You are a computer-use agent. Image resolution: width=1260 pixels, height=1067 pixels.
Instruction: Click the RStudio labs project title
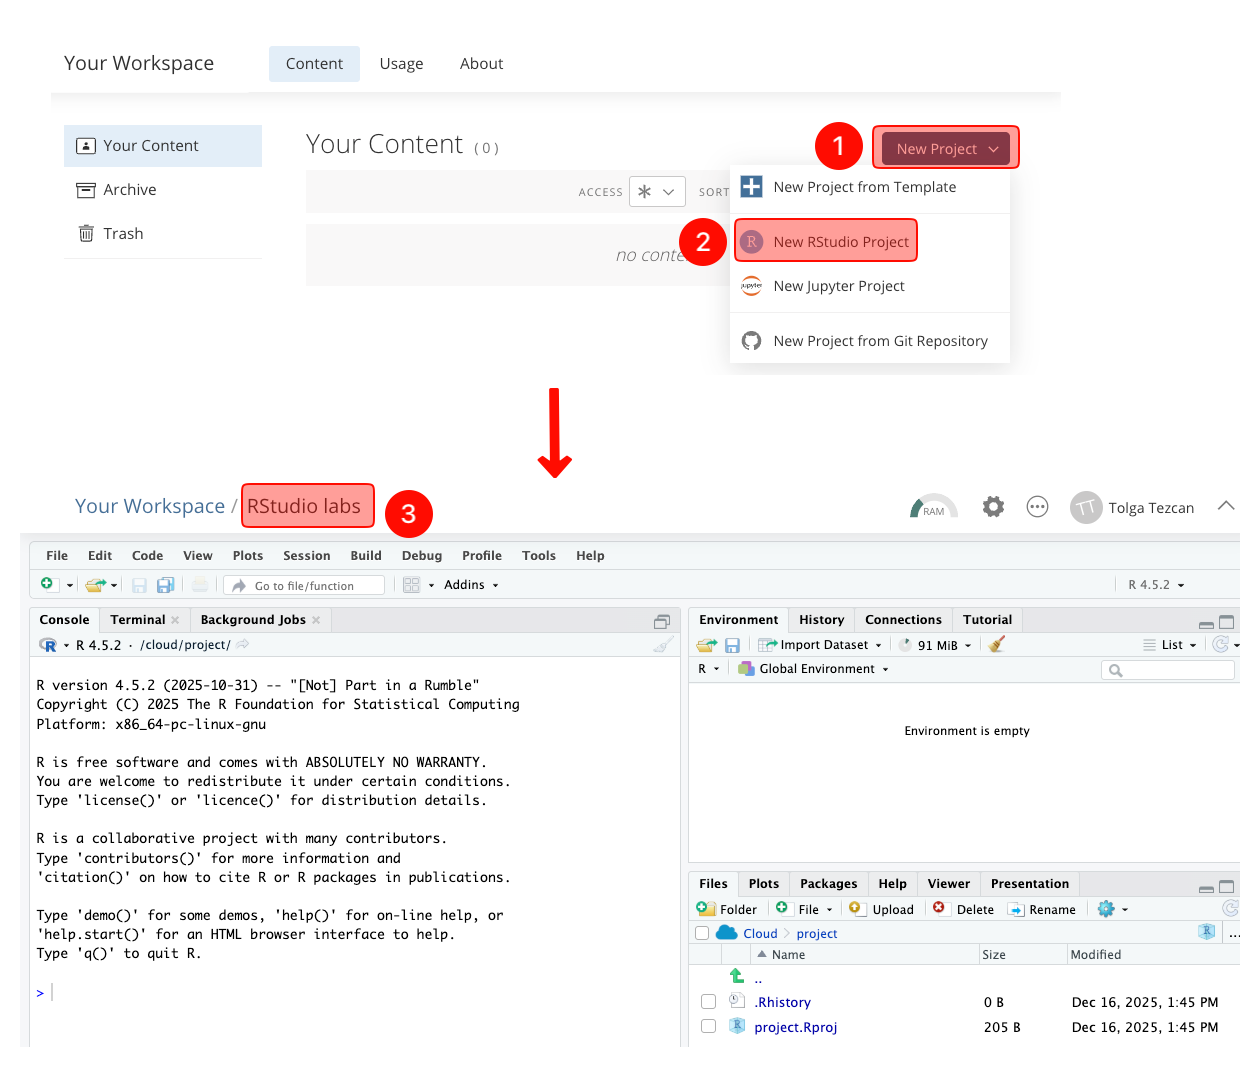[x=304, y=506]
